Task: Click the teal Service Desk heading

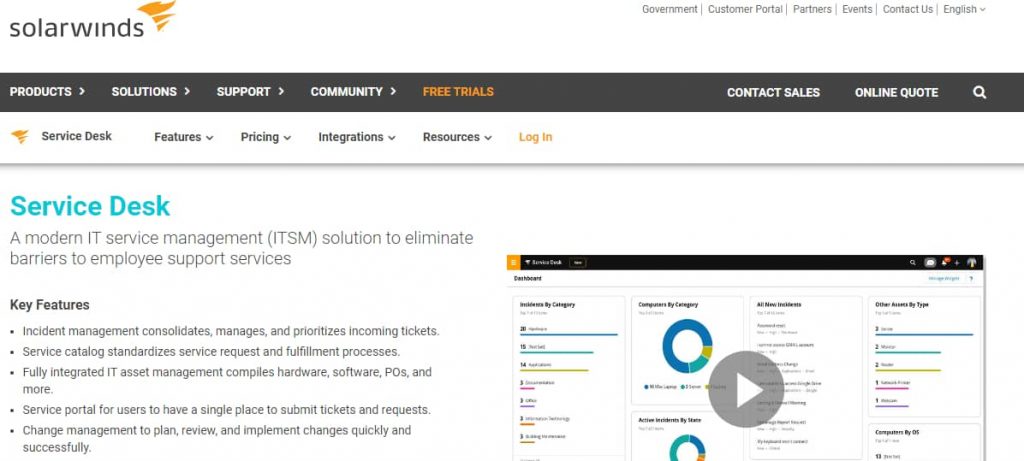Action: coord(90,206)
